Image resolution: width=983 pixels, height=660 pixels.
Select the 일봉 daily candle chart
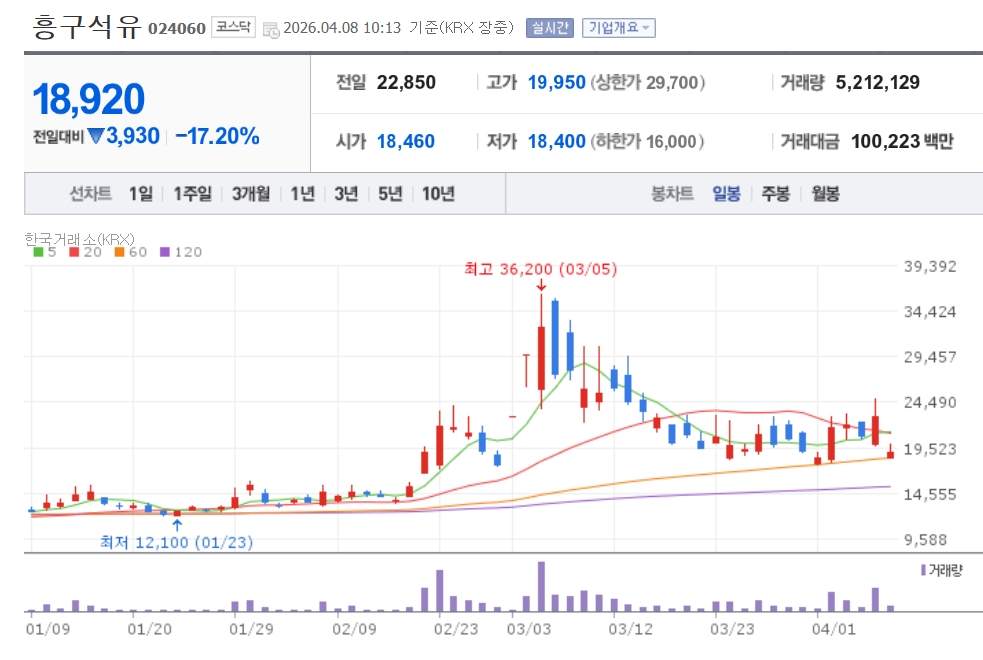(726, 194)
